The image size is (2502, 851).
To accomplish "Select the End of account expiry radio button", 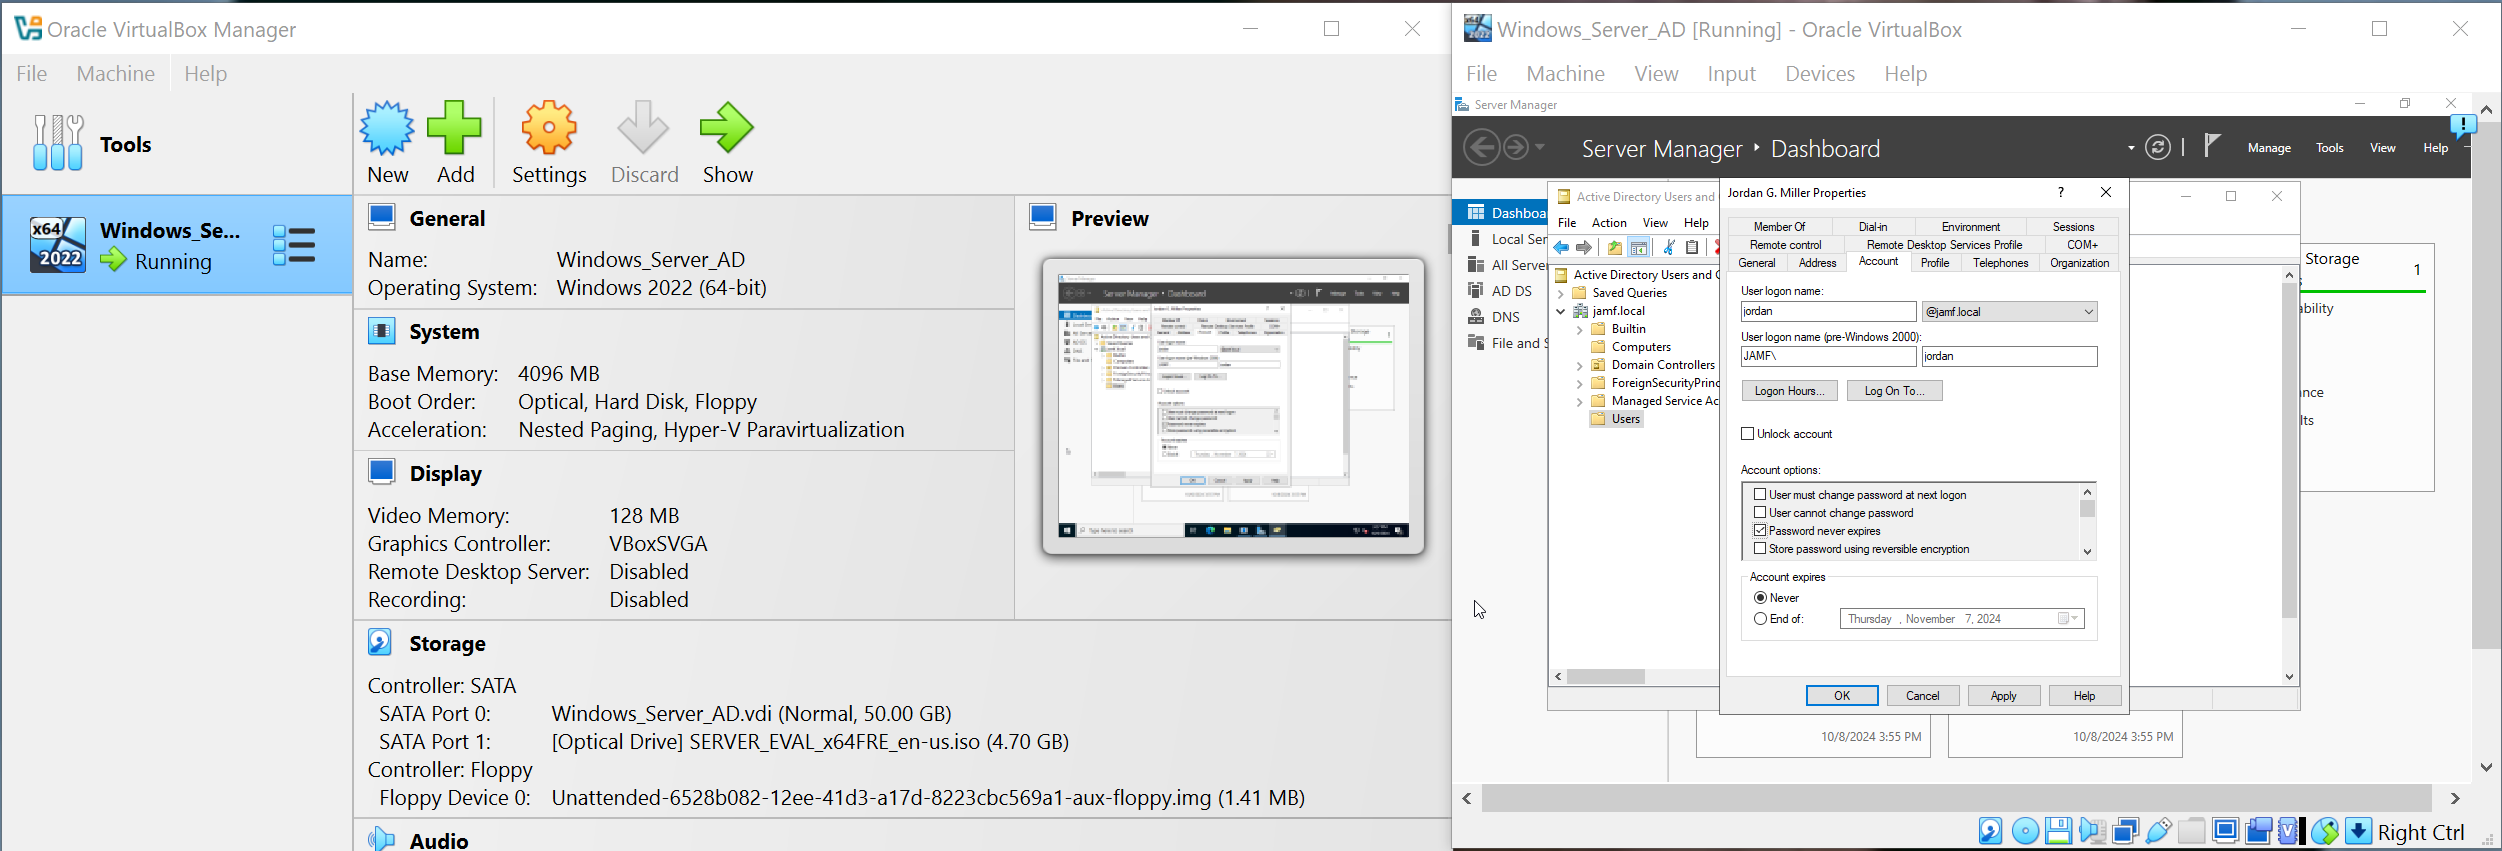I will (1760, 619).
